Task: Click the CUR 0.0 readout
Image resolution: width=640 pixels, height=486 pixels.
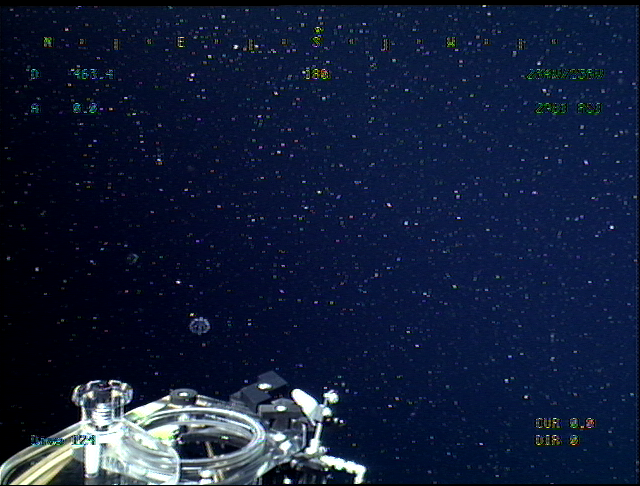Action: point(565,423)
